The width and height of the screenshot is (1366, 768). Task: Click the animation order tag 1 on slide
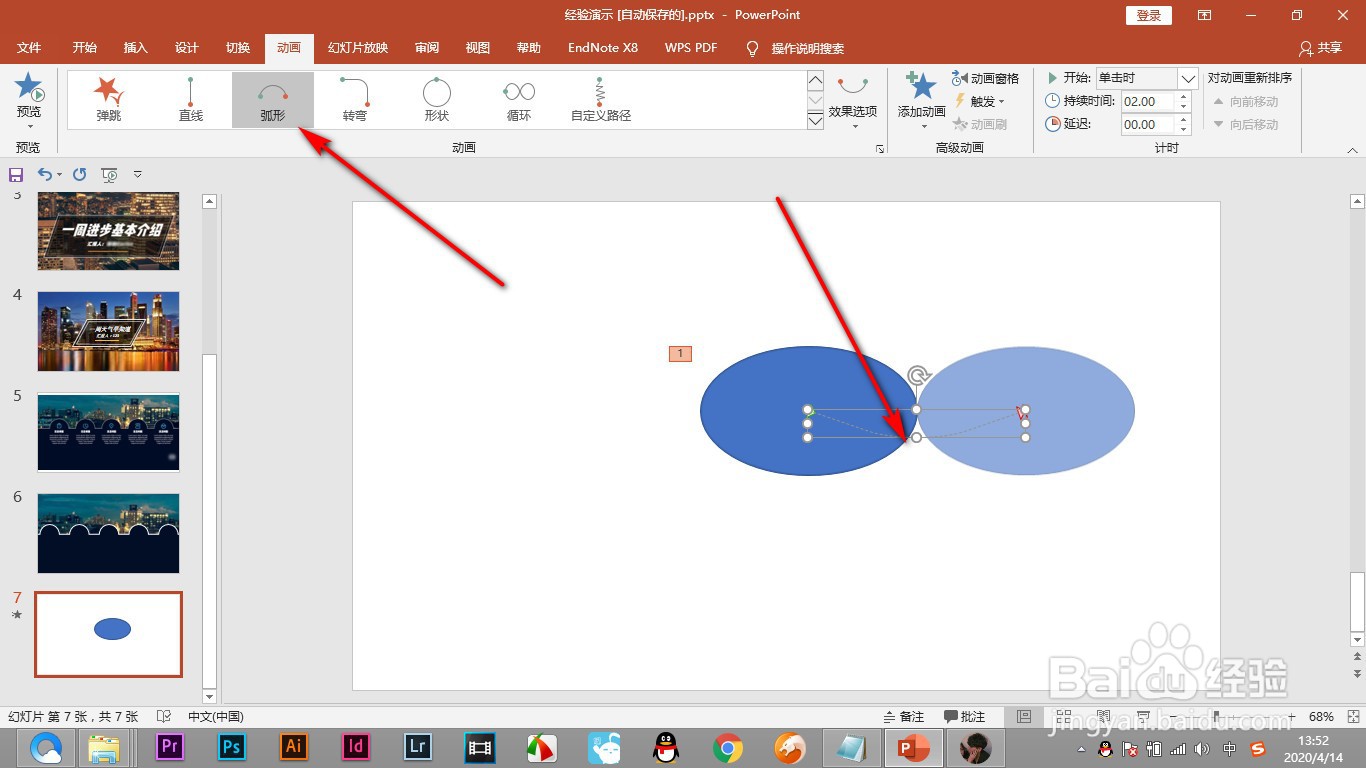pyautogui.click(x=680, y=354)
